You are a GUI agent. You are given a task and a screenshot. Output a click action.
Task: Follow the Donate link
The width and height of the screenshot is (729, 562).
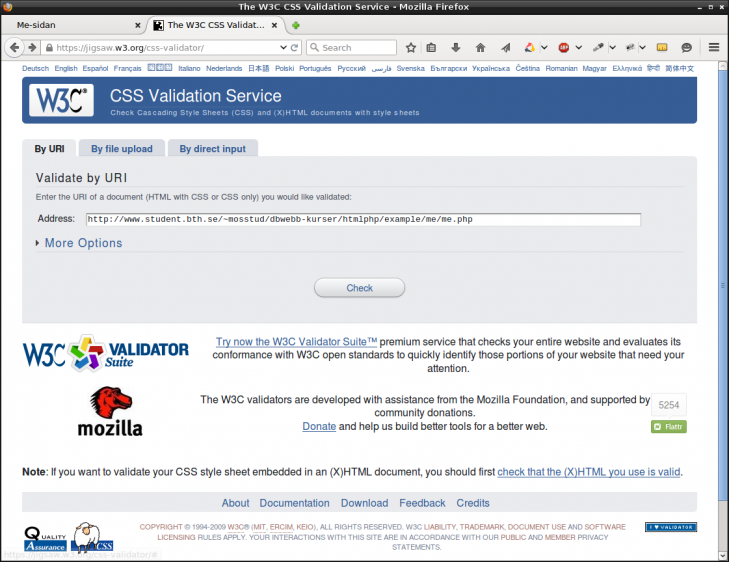tap(319, 426)
